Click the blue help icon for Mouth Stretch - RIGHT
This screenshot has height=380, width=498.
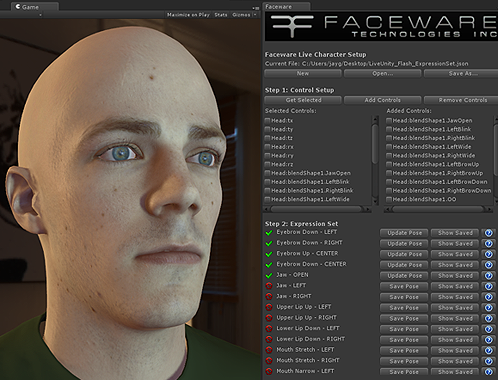[x=488, y=361]
